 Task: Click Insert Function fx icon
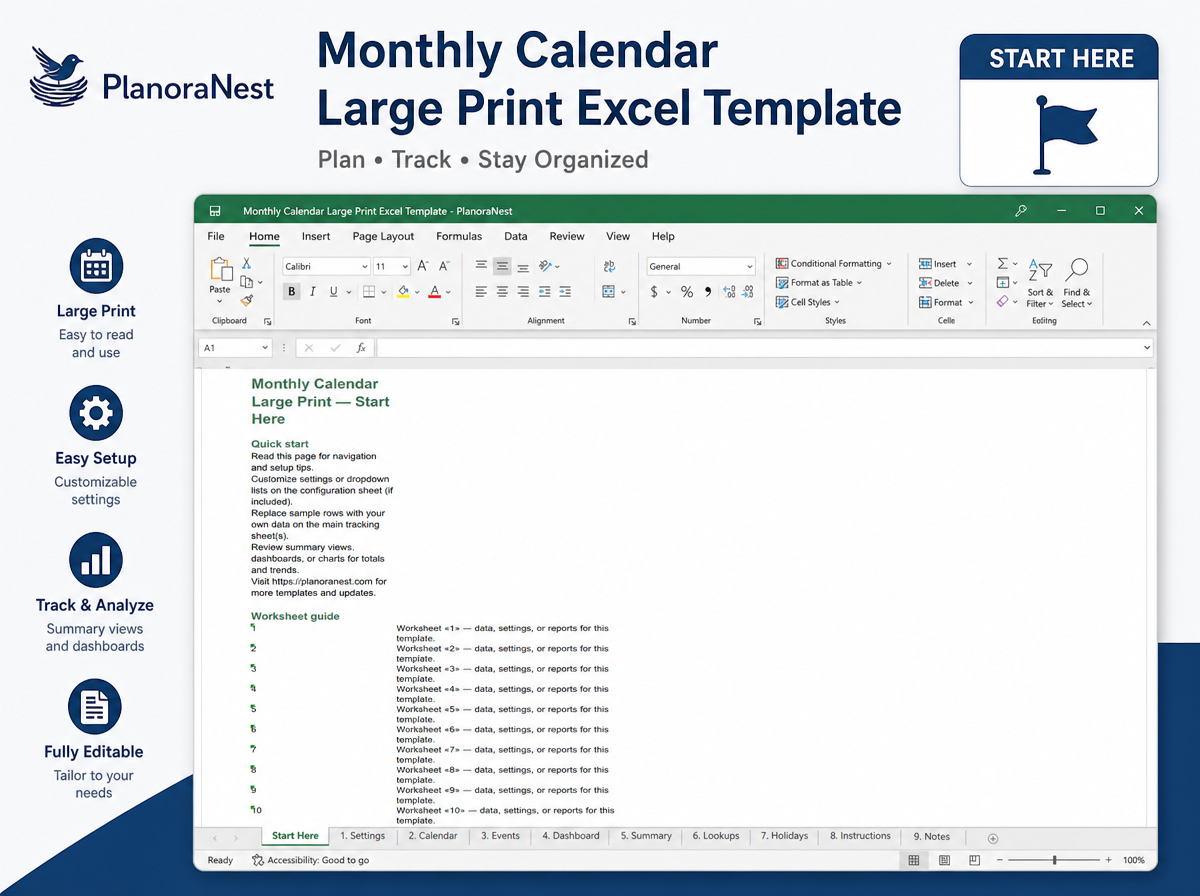click(361, 348)
